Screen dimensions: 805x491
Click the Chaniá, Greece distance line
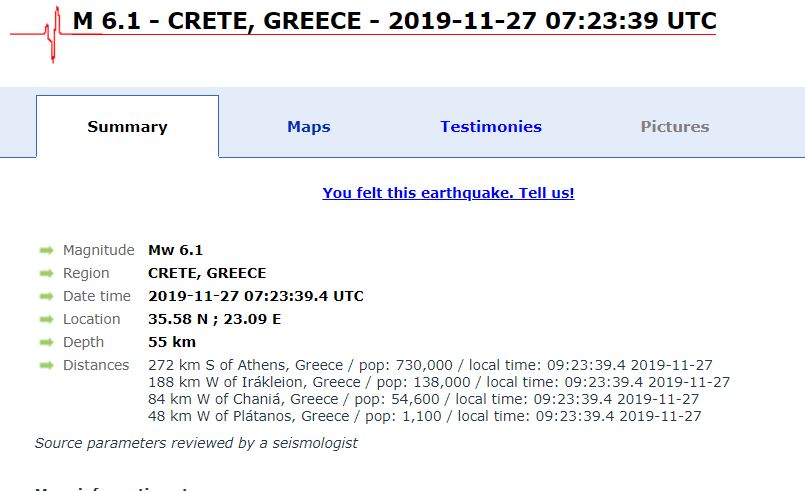(x=424, y=399)
